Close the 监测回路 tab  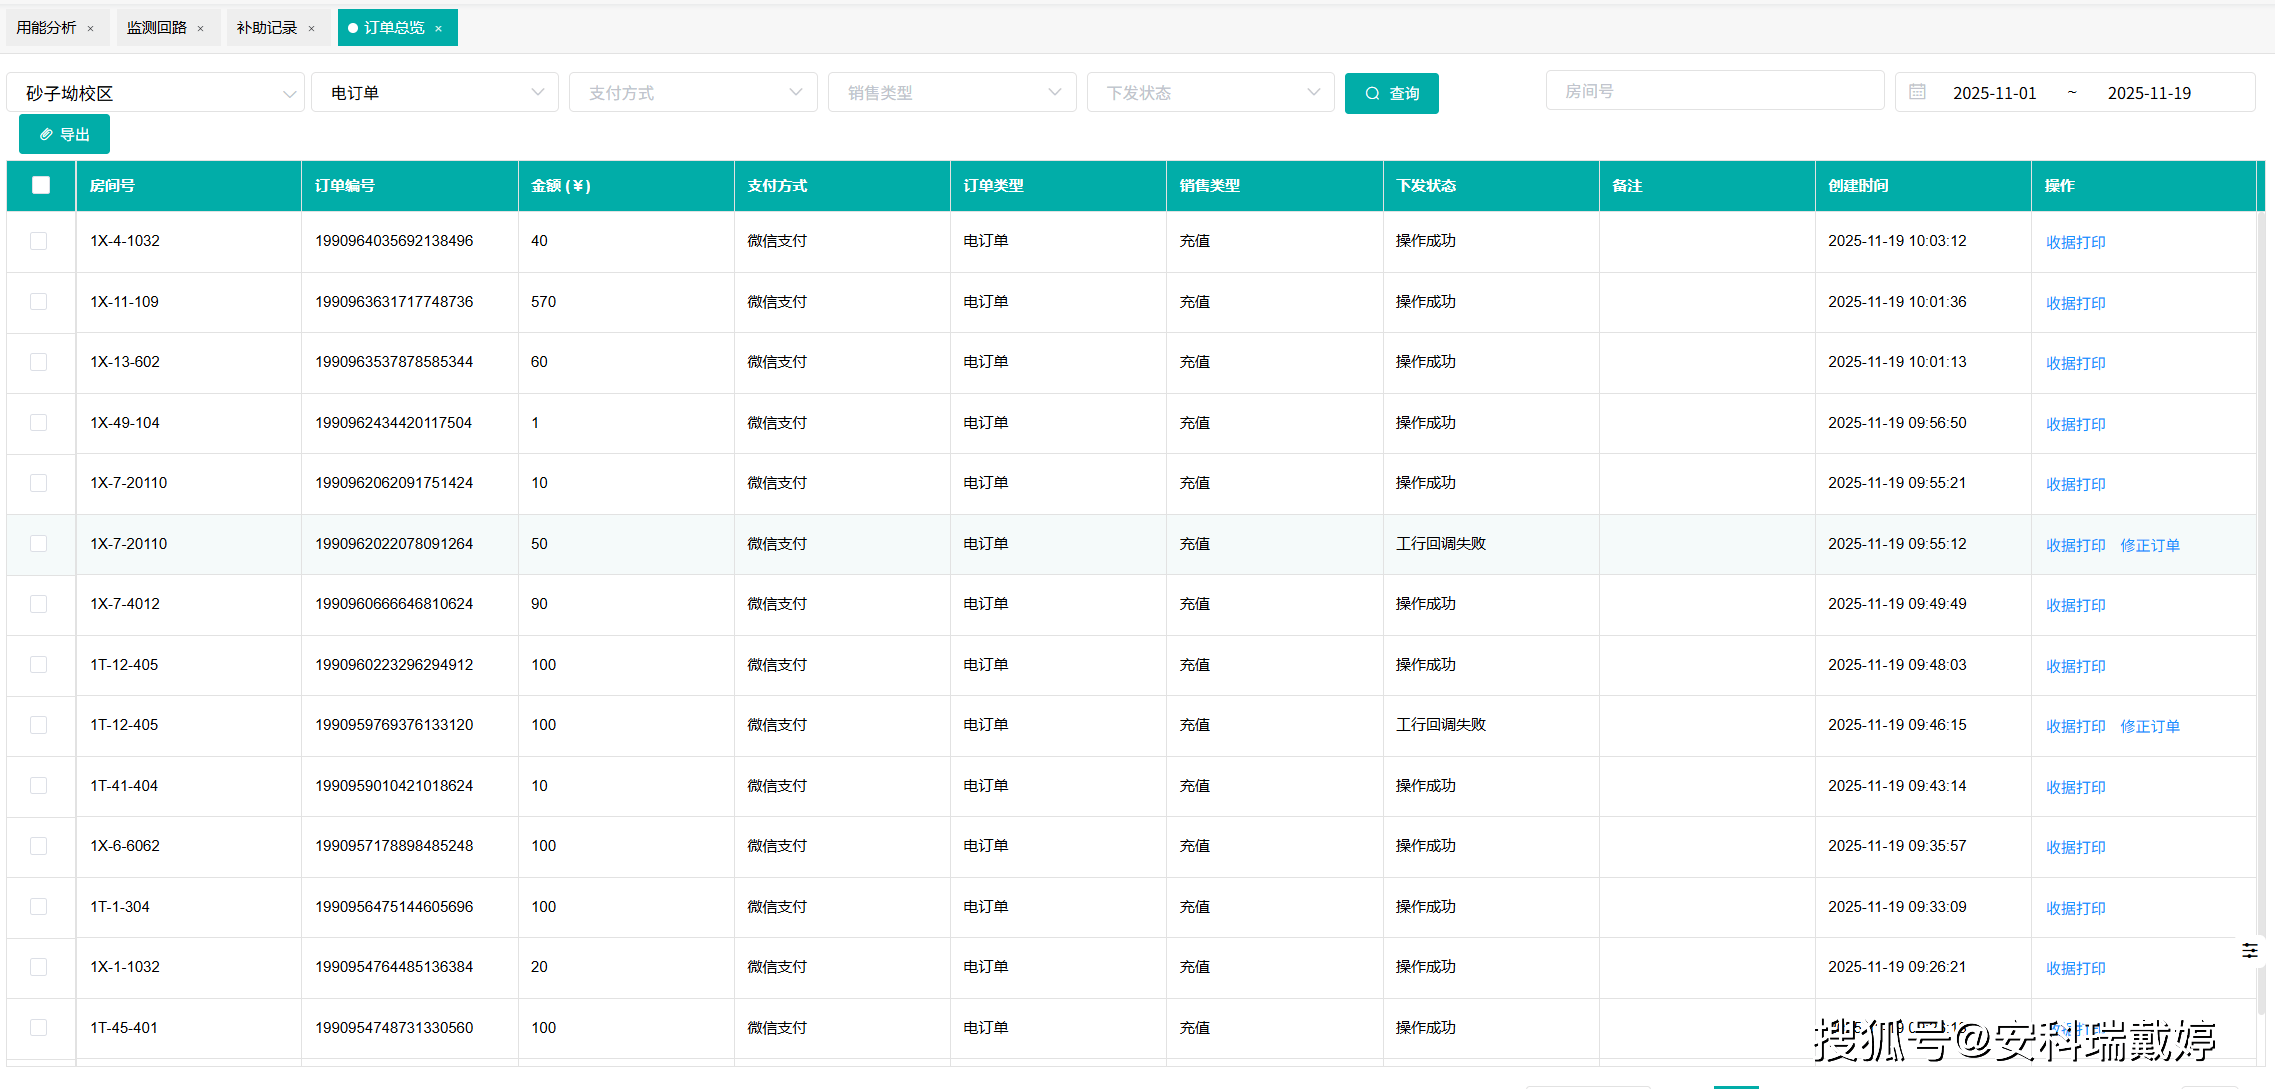[x=200, y=29]
